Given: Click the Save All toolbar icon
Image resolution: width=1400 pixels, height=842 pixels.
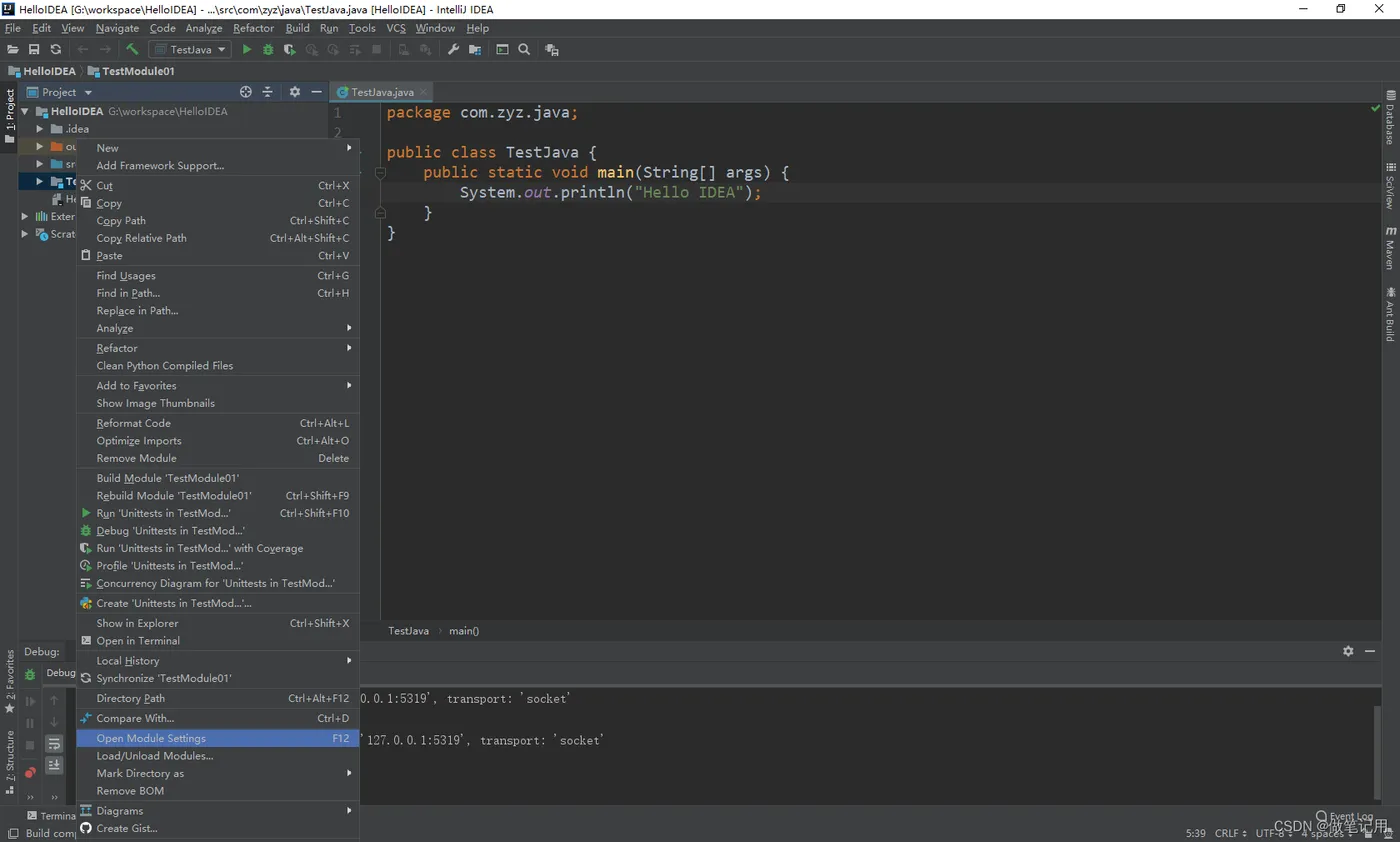Looking at the screenshot, I should 34,49.
